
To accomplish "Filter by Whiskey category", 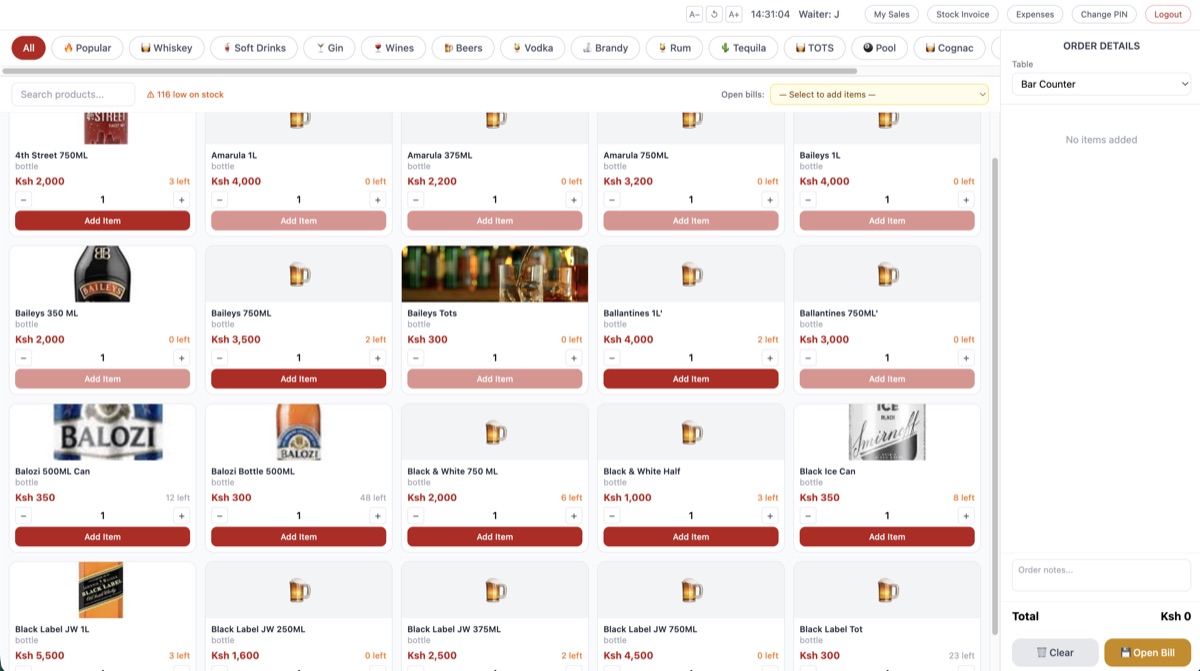I will coord(167,48).
